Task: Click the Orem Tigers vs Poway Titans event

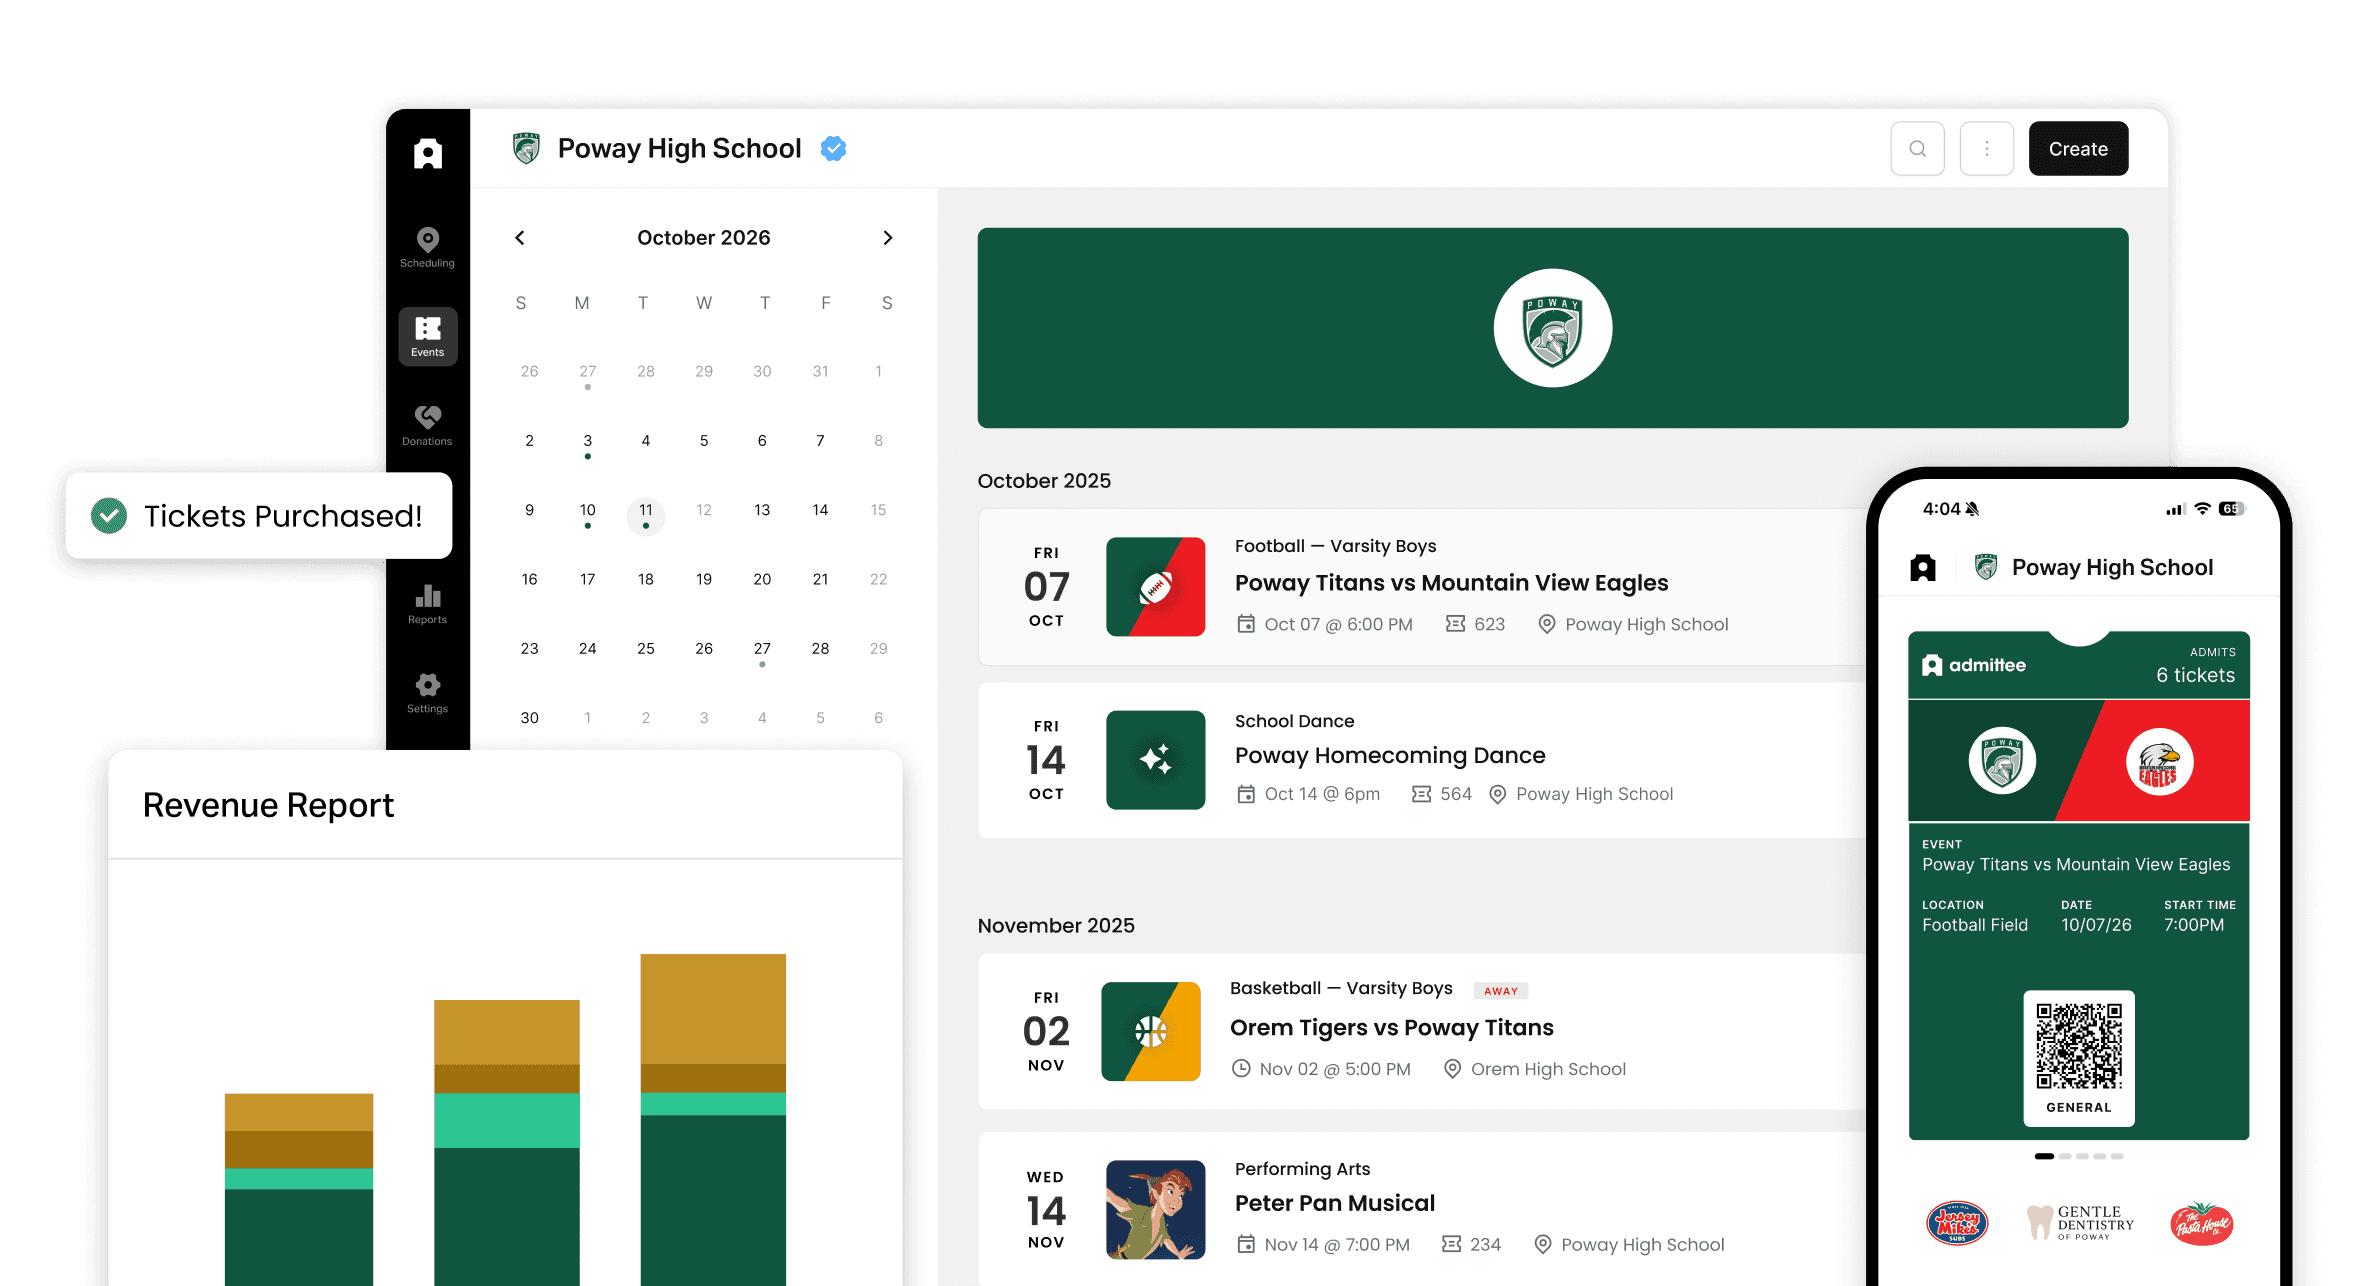Action: click(1391, 1028)
